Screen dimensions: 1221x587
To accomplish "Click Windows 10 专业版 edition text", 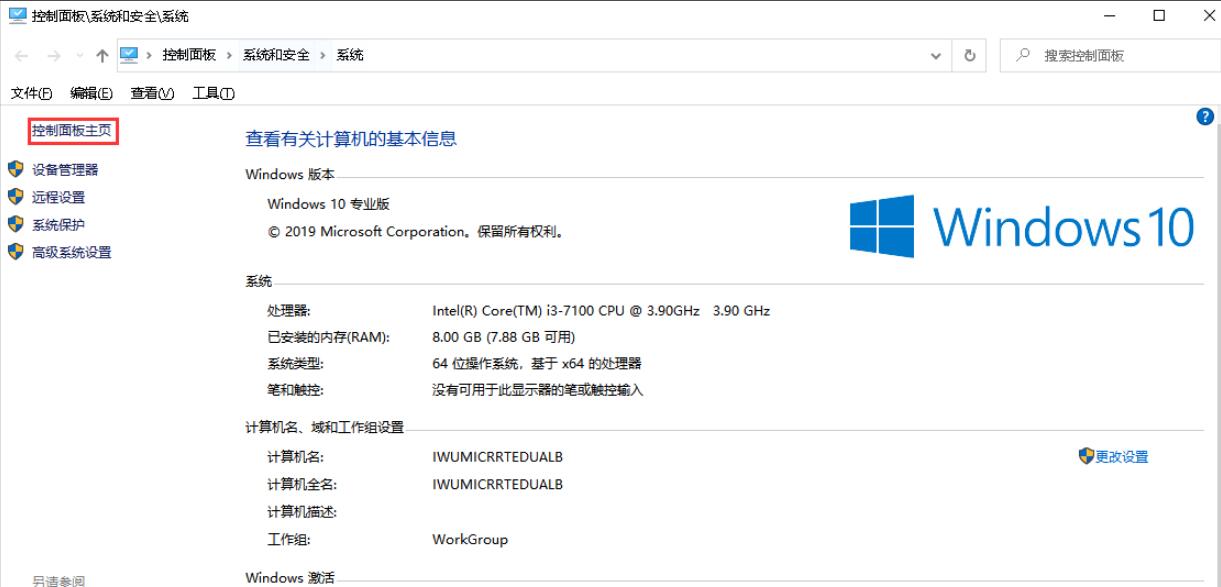I will tap(328, 204).
